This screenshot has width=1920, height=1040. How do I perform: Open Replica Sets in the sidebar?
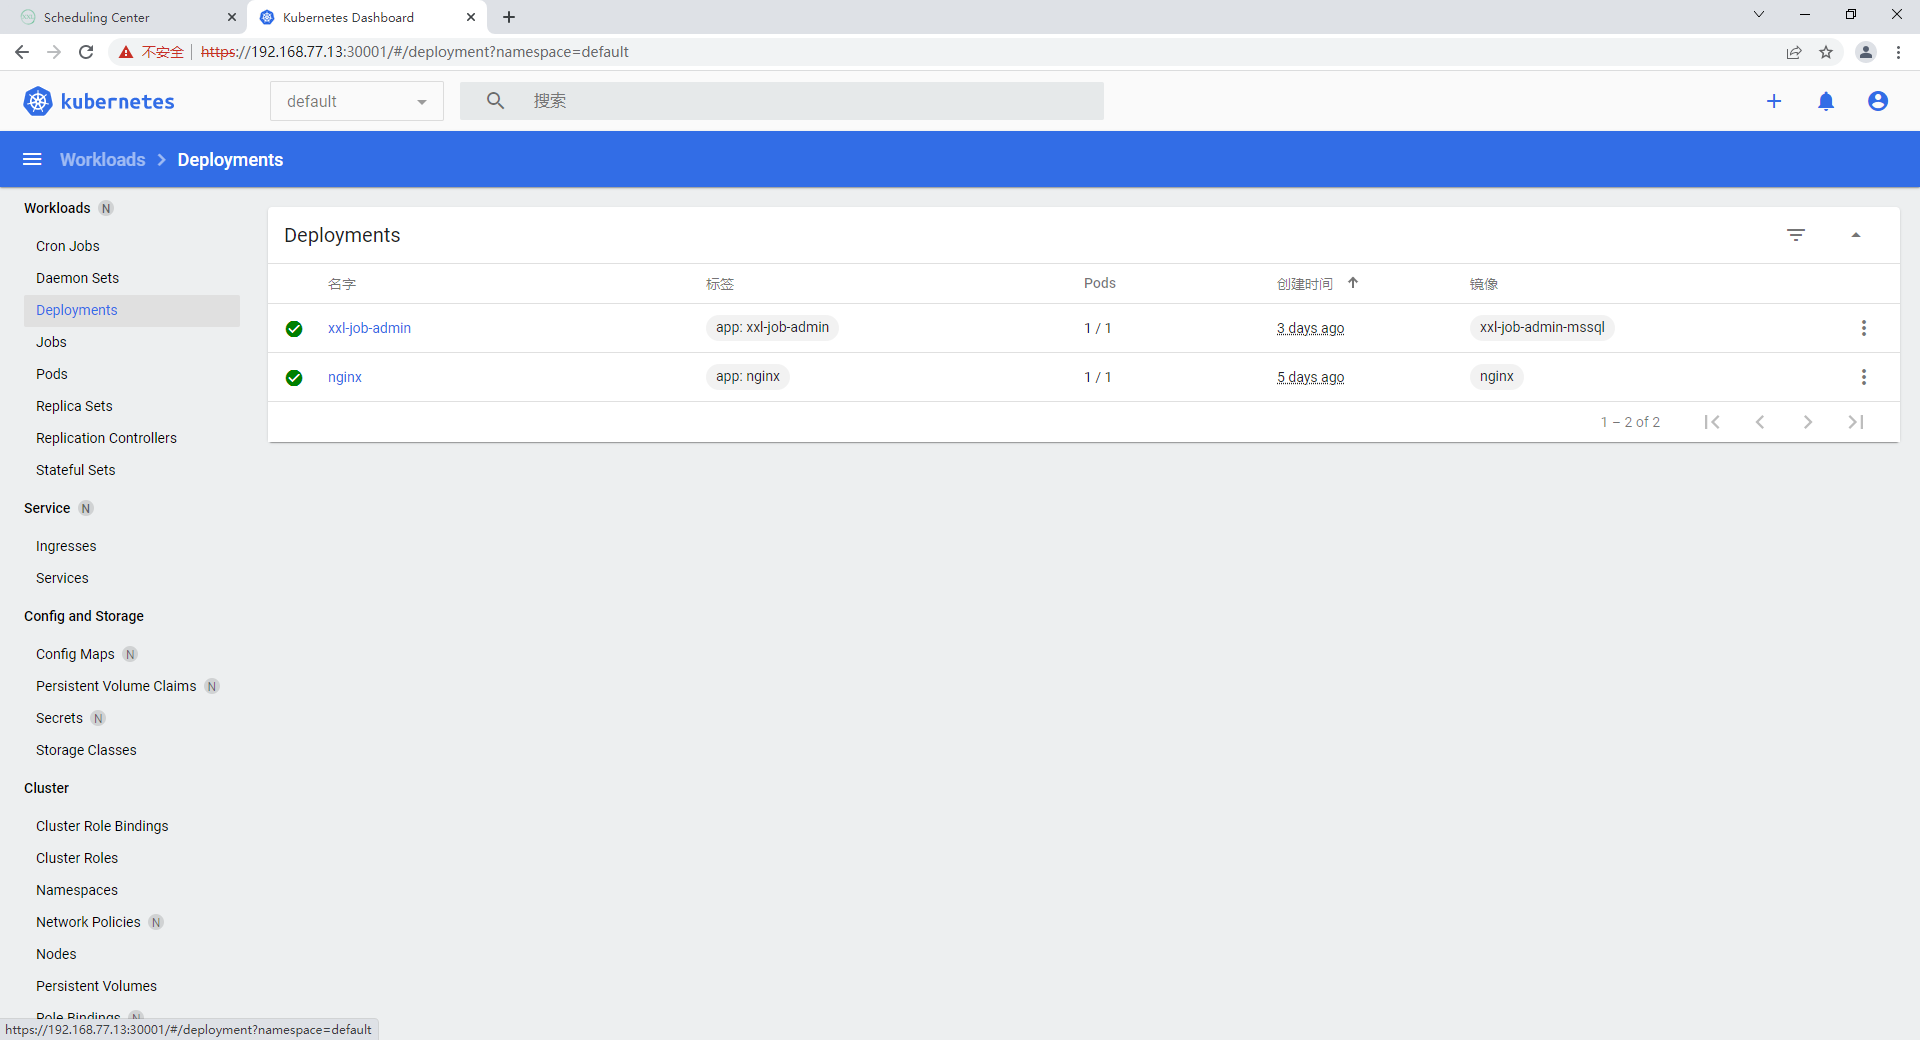pos(74,406)
